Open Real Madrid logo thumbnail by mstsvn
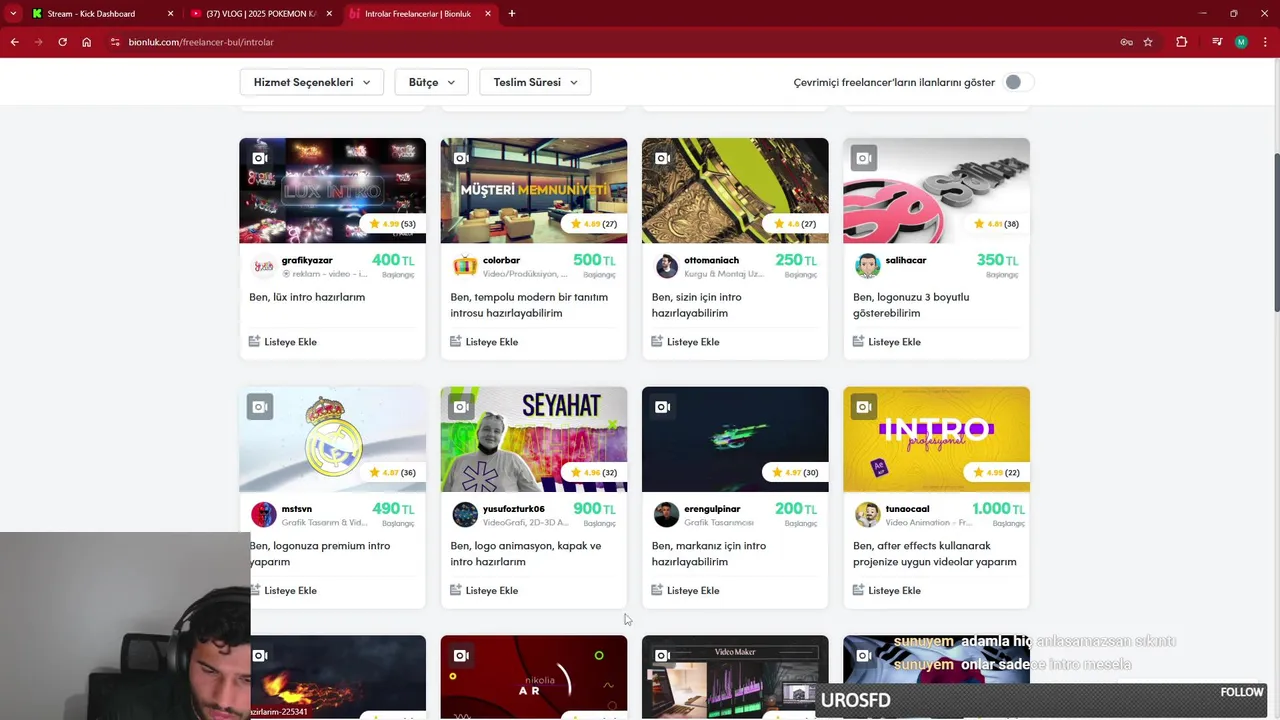 click(x=332, y=439)
